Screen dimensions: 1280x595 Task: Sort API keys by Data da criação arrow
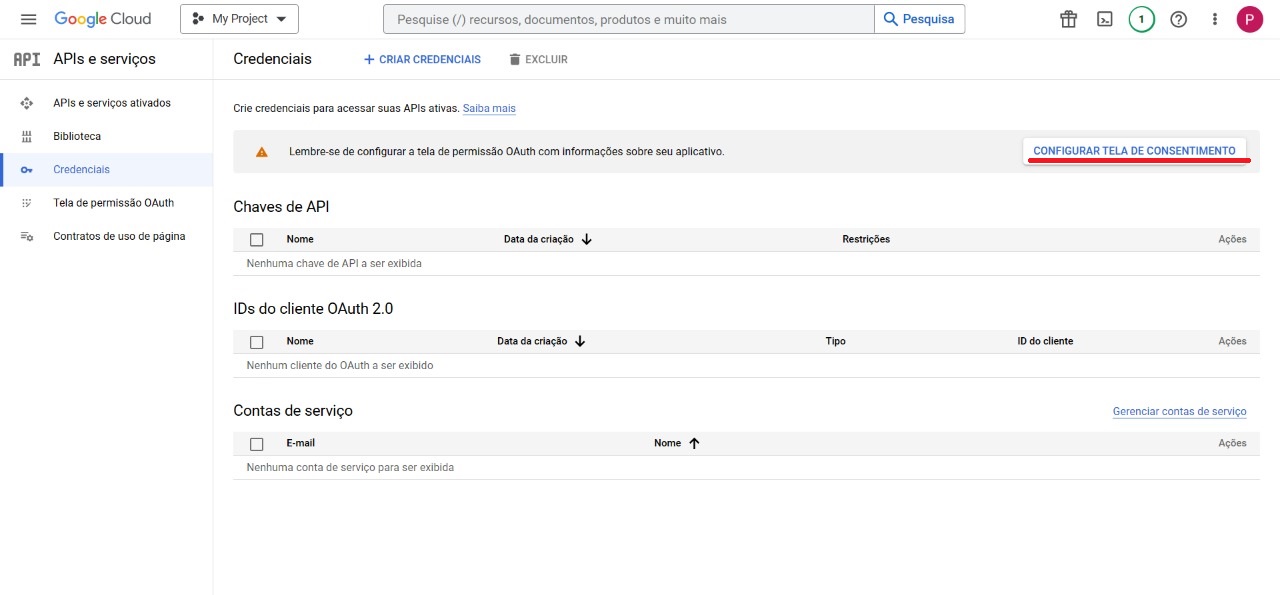click(587, 239)
